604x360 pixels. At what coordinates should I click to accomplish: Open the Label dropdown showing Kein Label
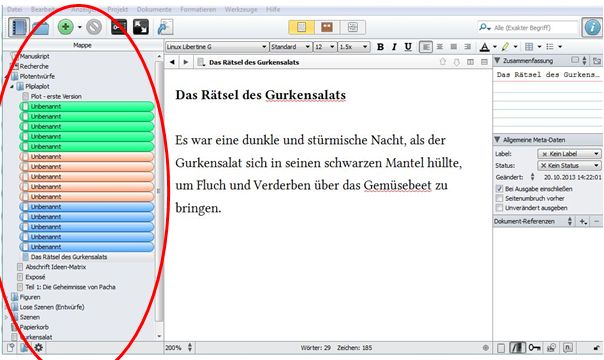click(x=569, y=154)
